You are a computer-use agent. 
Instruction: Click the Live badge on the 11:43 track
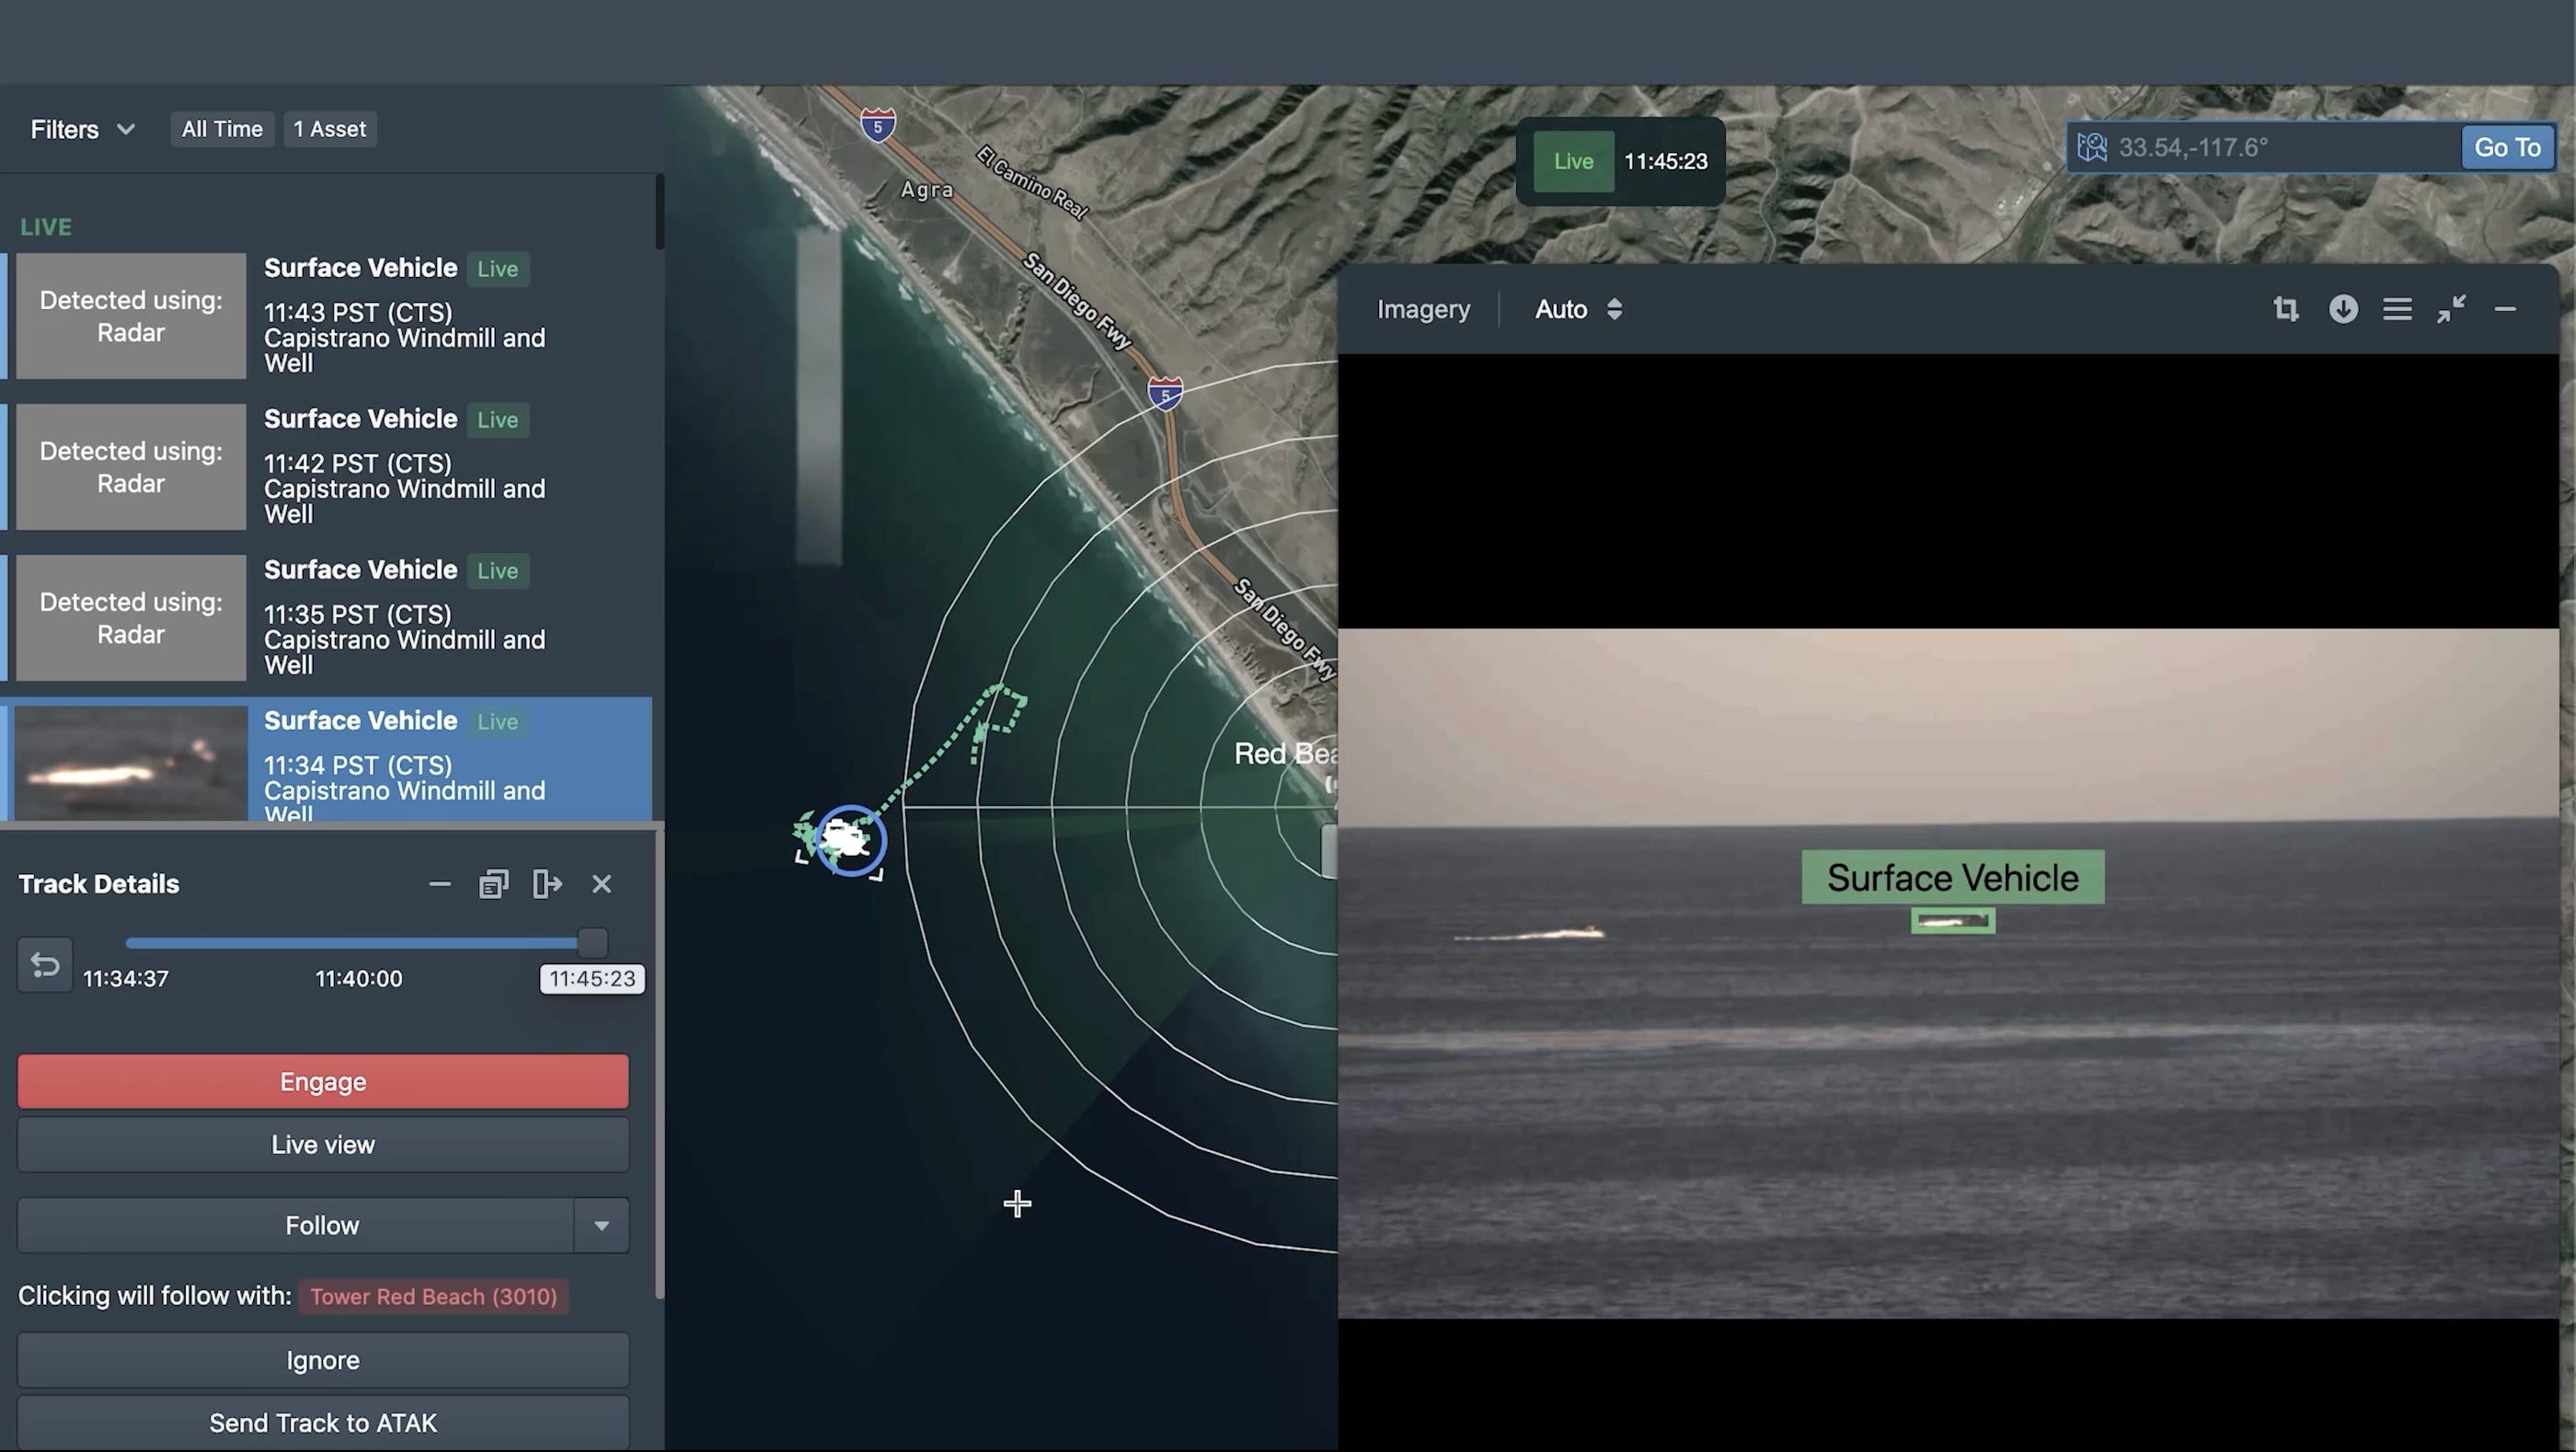click(497, 269)
